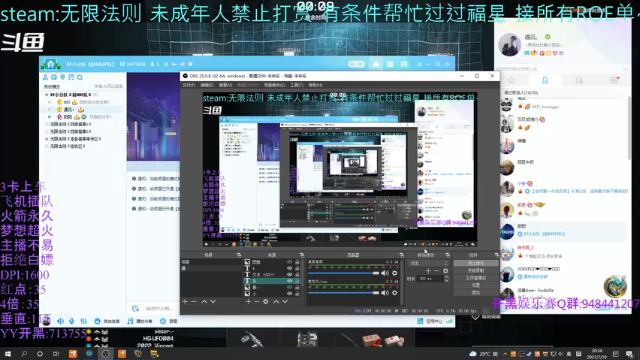Click the YY favorite star icon in header

point(166,64)
